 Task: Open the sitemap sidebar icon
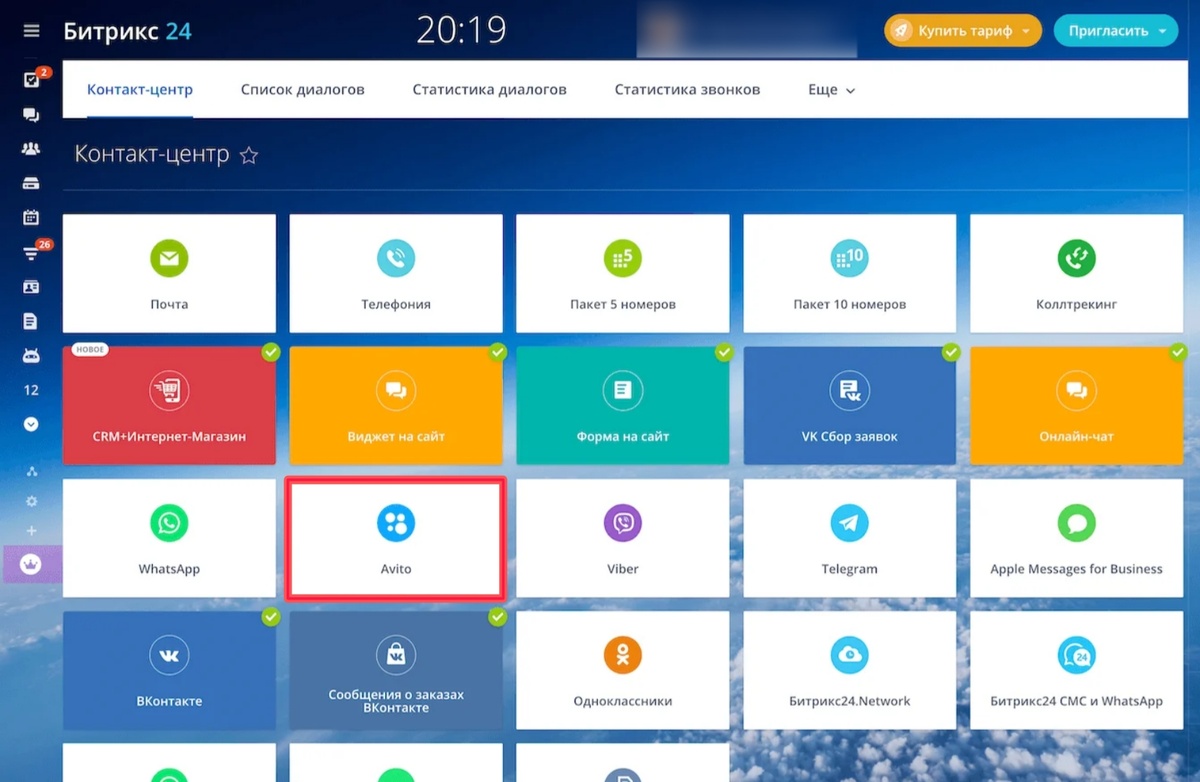[31, 471]
